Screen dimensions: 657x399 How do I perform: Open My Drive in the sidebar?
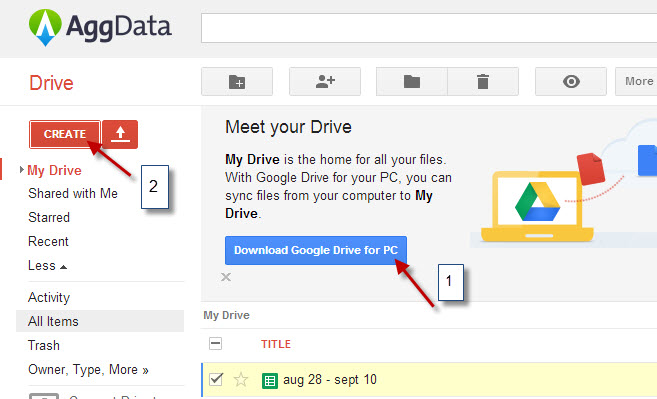pyautogui.click(x=54, y=170)
